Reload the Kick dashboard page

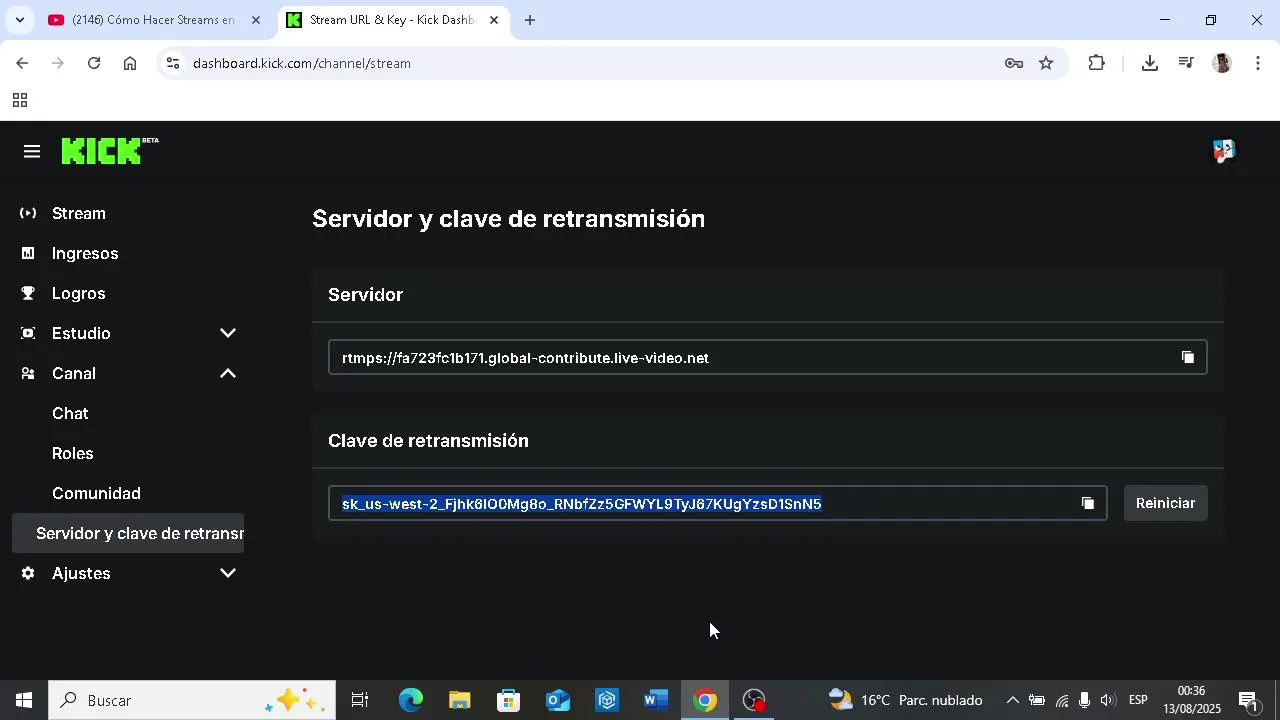click(x=94, y=63)
